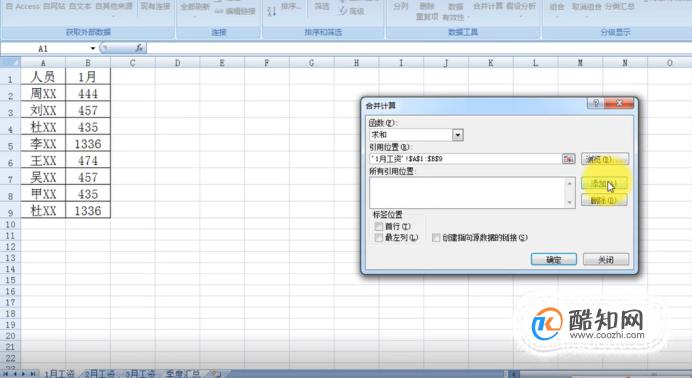Image resolution: width=692 pixels, height=378 pixels.
Task: Click the 全部刷新 button
Action: (x=195, y=8)
